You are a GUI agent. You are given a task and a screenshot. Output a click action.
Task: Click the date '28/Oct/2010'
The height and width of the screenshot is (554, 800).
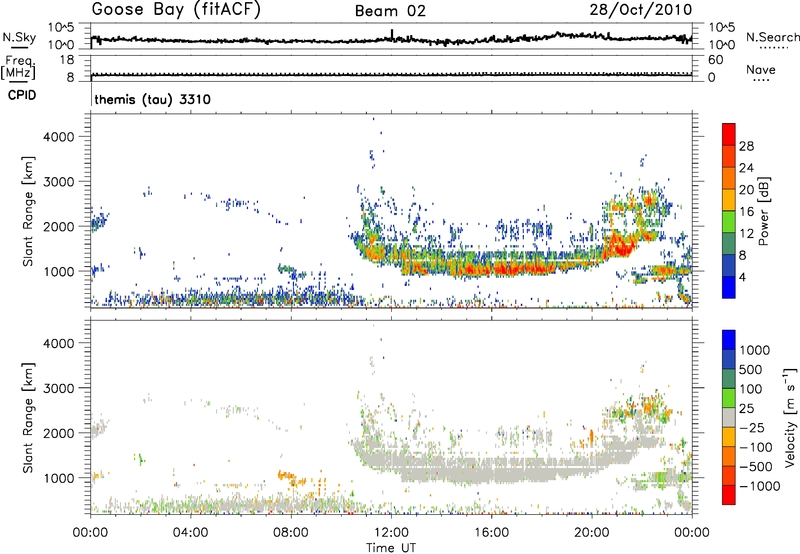[x=641, y=10]
